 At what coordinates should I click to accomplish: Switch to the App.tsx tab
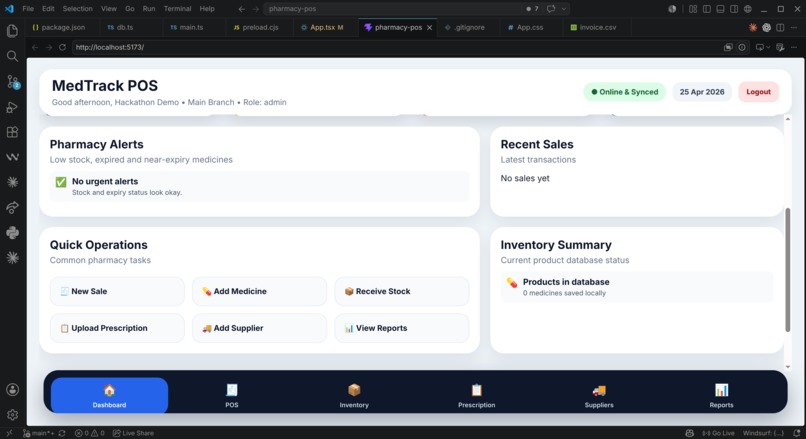click(326, 27)
